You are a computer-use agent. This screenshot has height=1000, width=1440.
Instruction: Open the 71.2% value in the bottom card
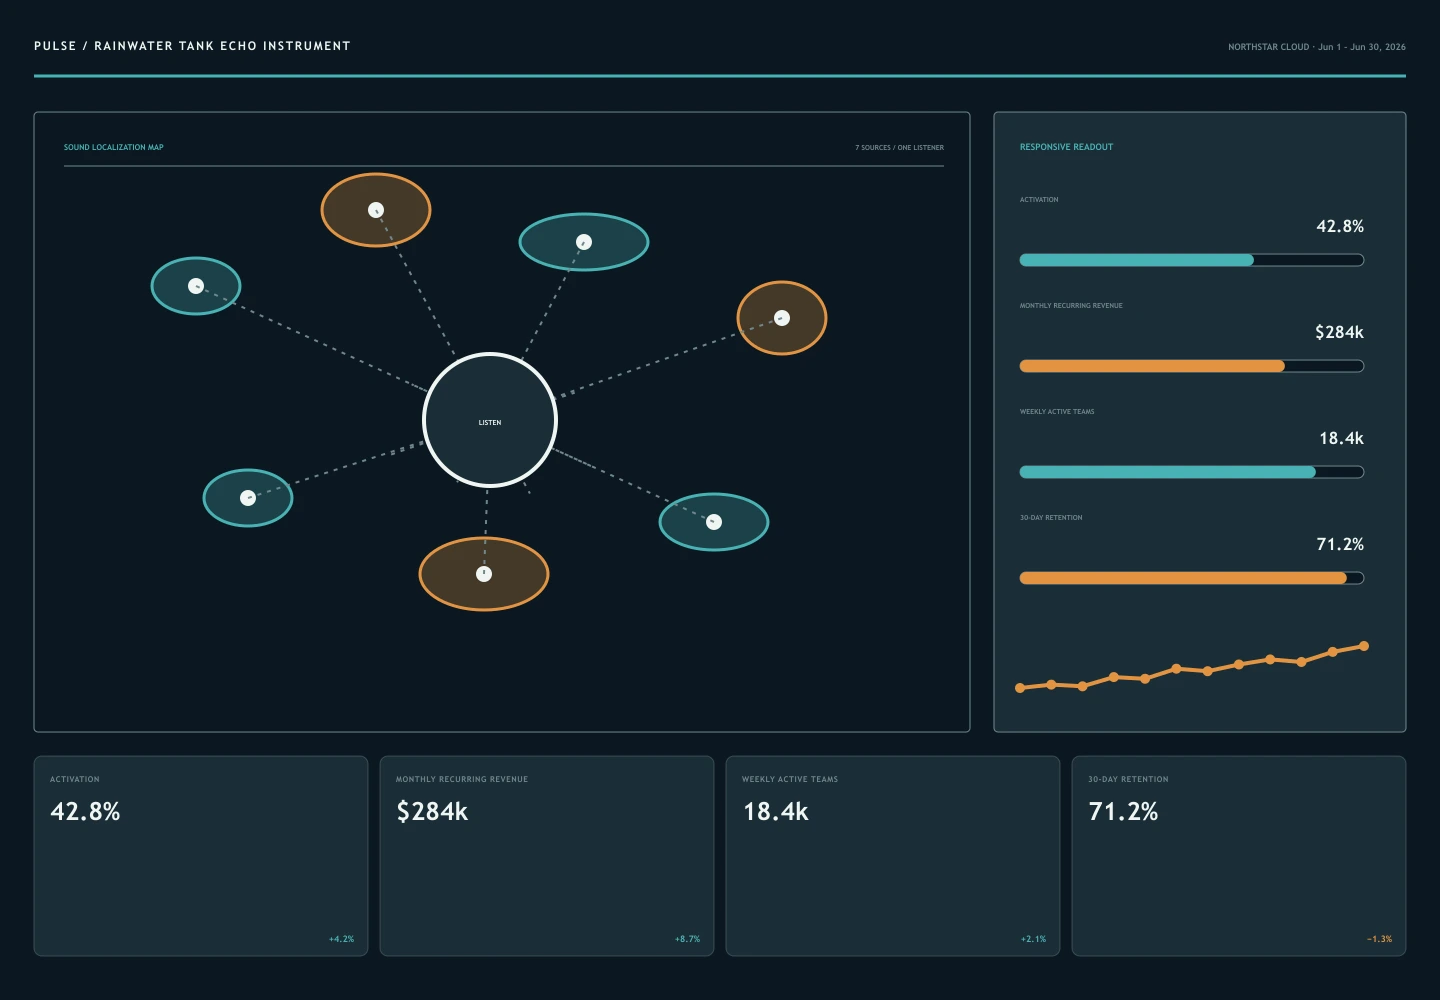click(1123, 811)
